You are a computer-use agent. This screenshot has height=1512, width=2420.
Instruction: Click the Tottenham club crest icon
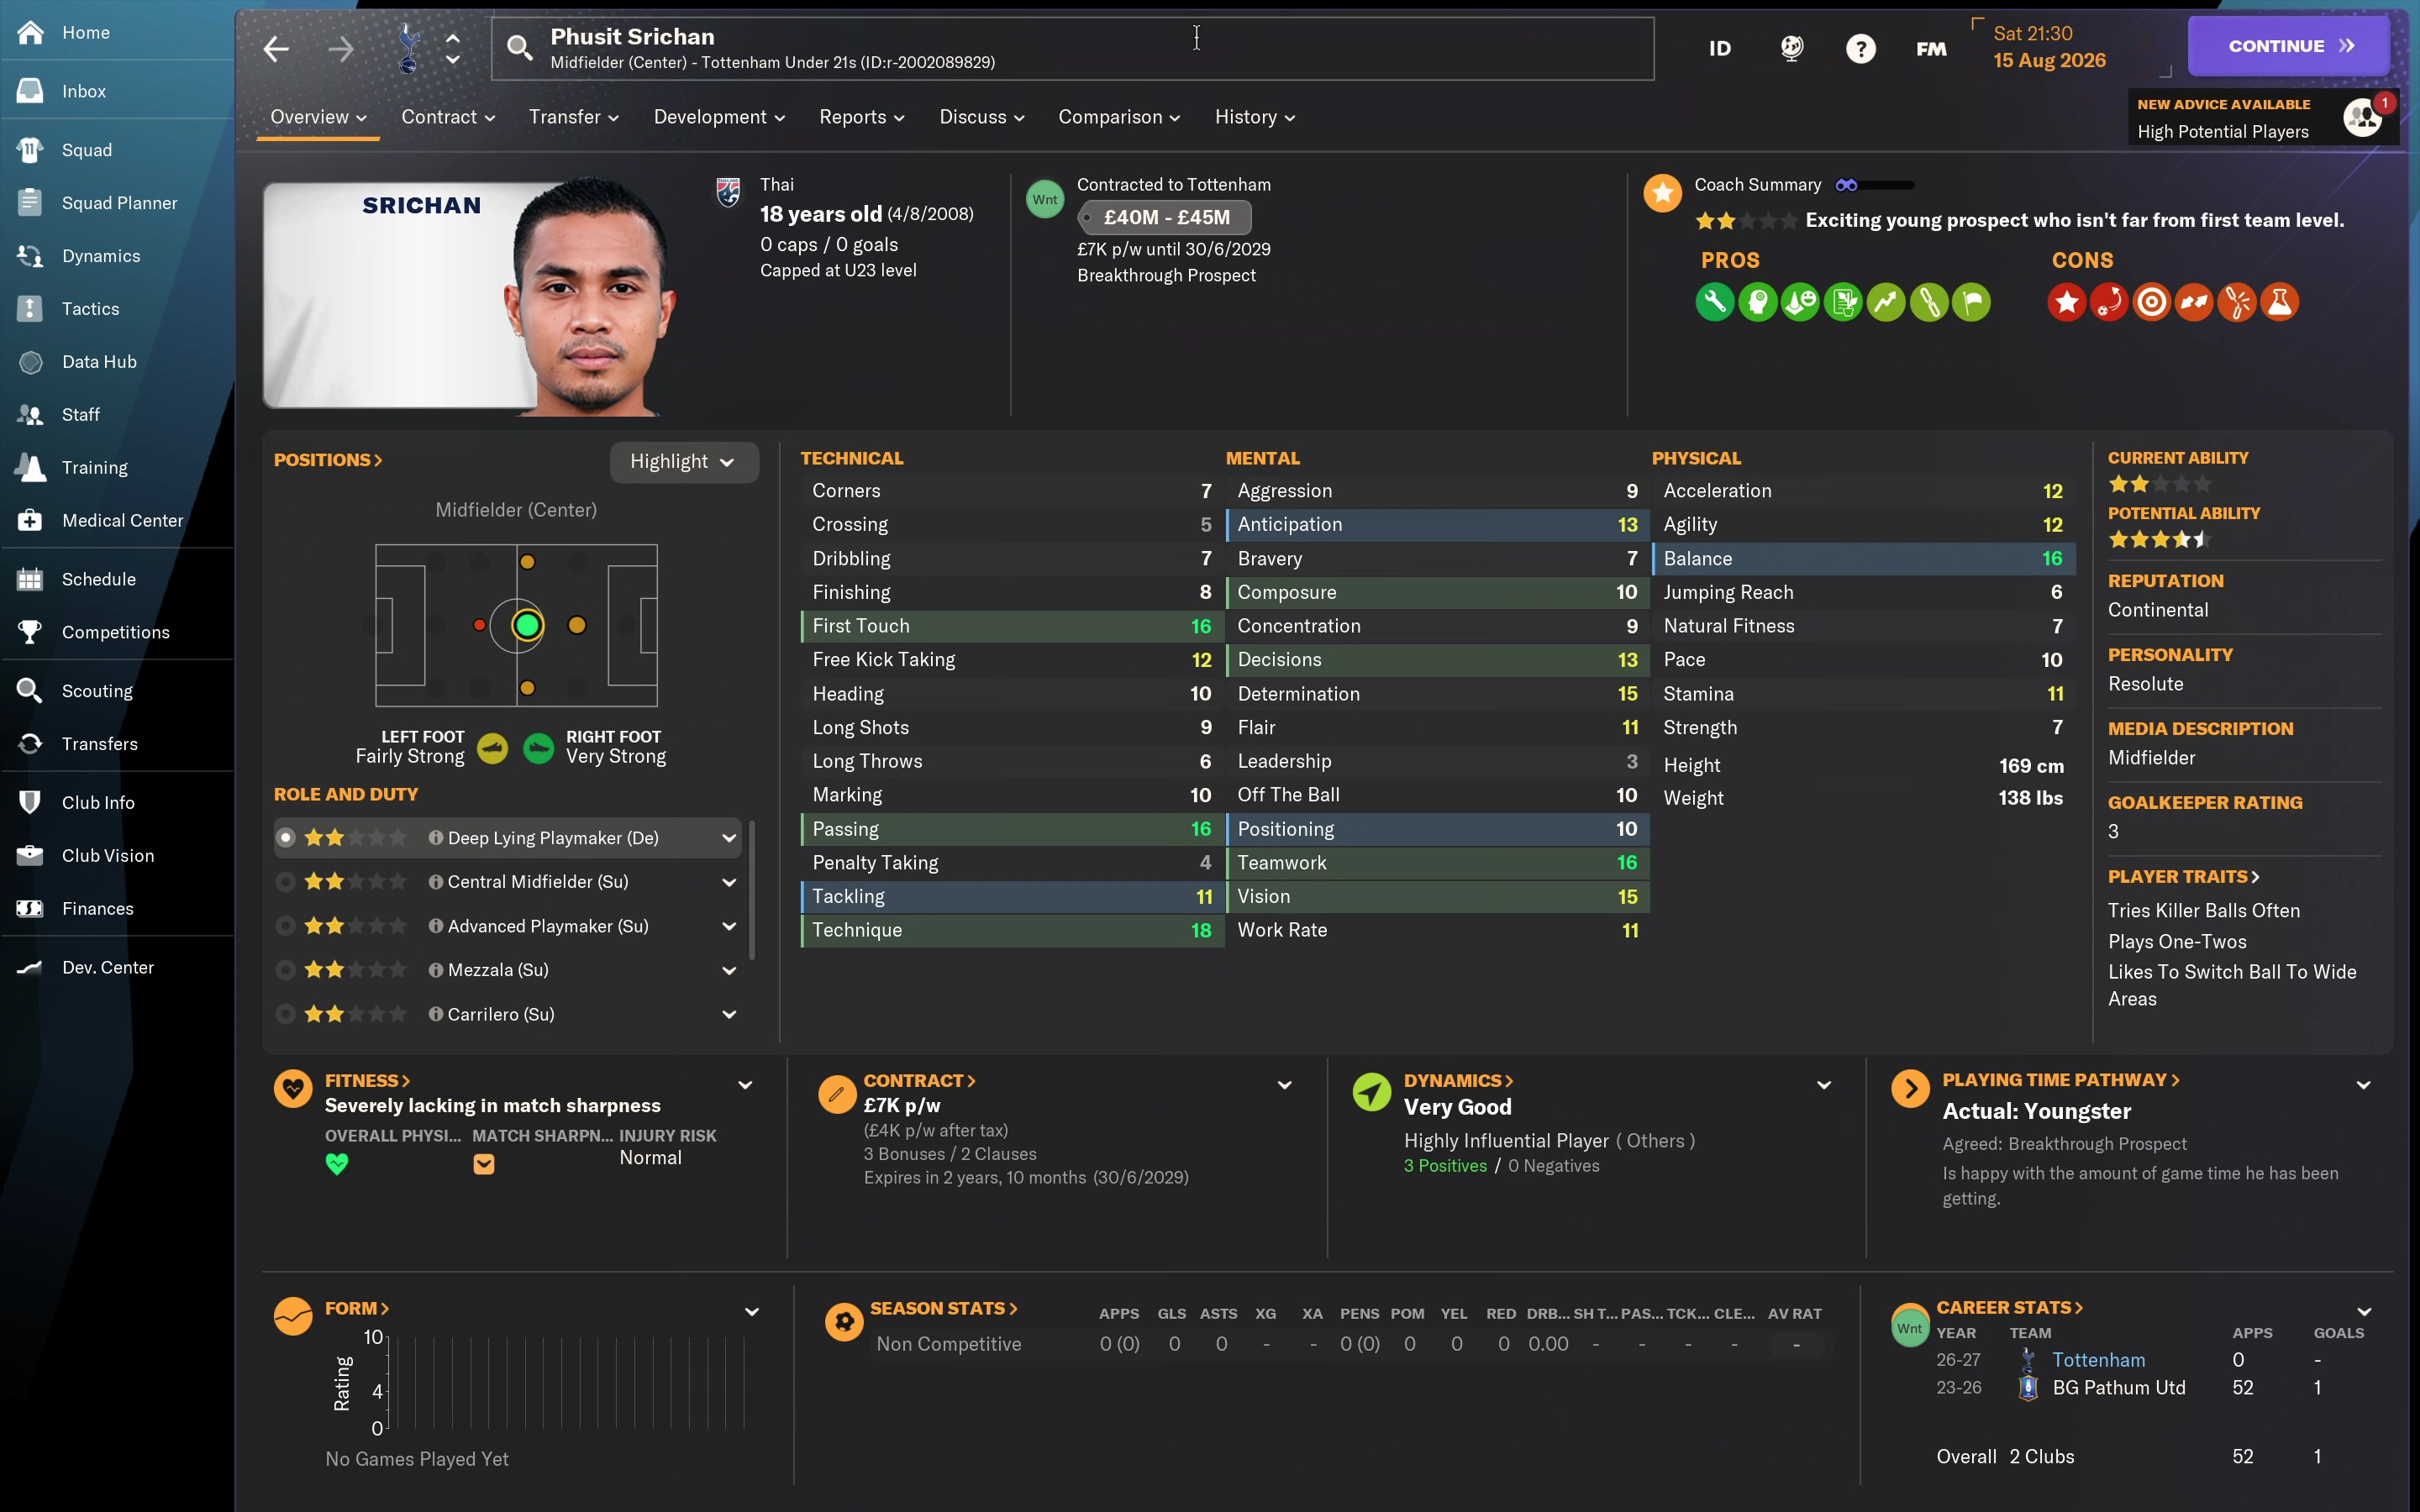[408, 48]
